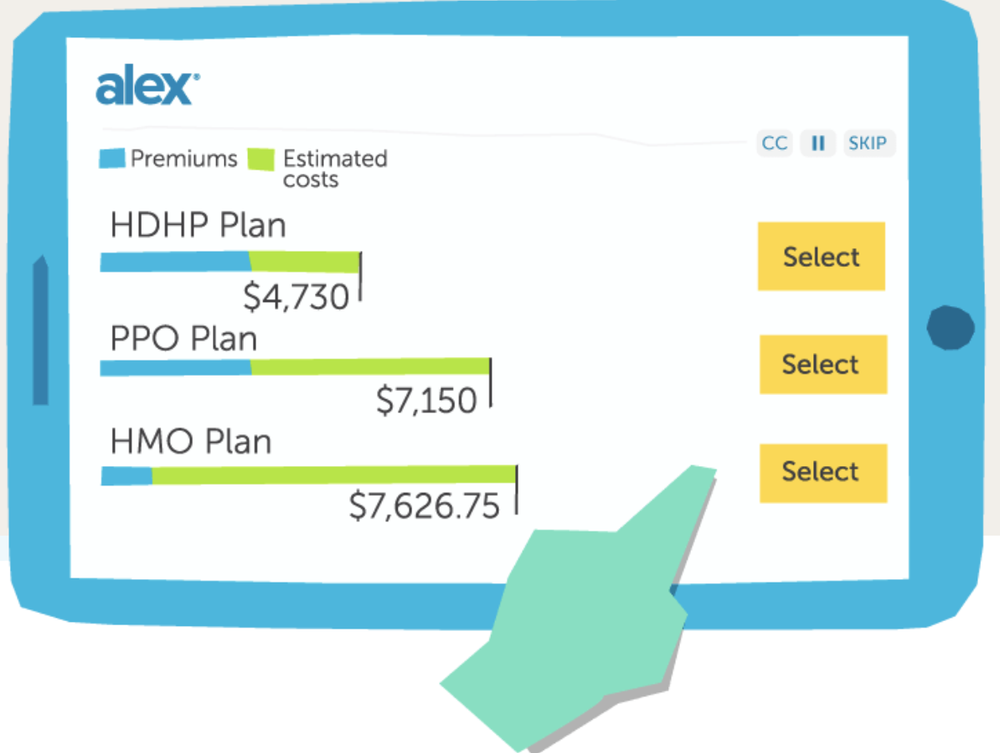Select the PPO Plan
The width and height of the screenshot is (1000, 753).
[823, 365]
